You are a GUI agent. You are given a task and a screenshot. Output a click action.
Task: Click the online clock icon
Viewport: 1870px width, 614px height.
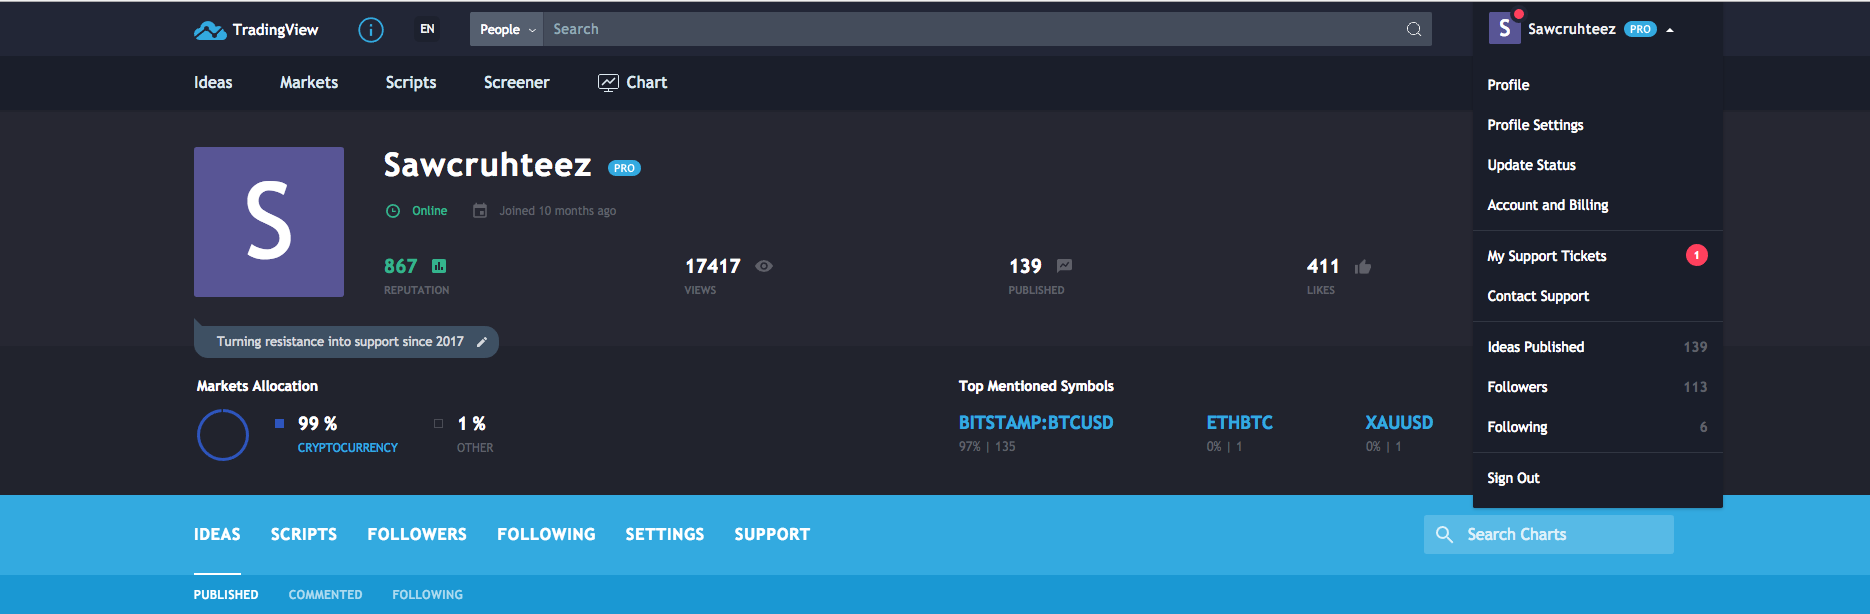(393, 211)
